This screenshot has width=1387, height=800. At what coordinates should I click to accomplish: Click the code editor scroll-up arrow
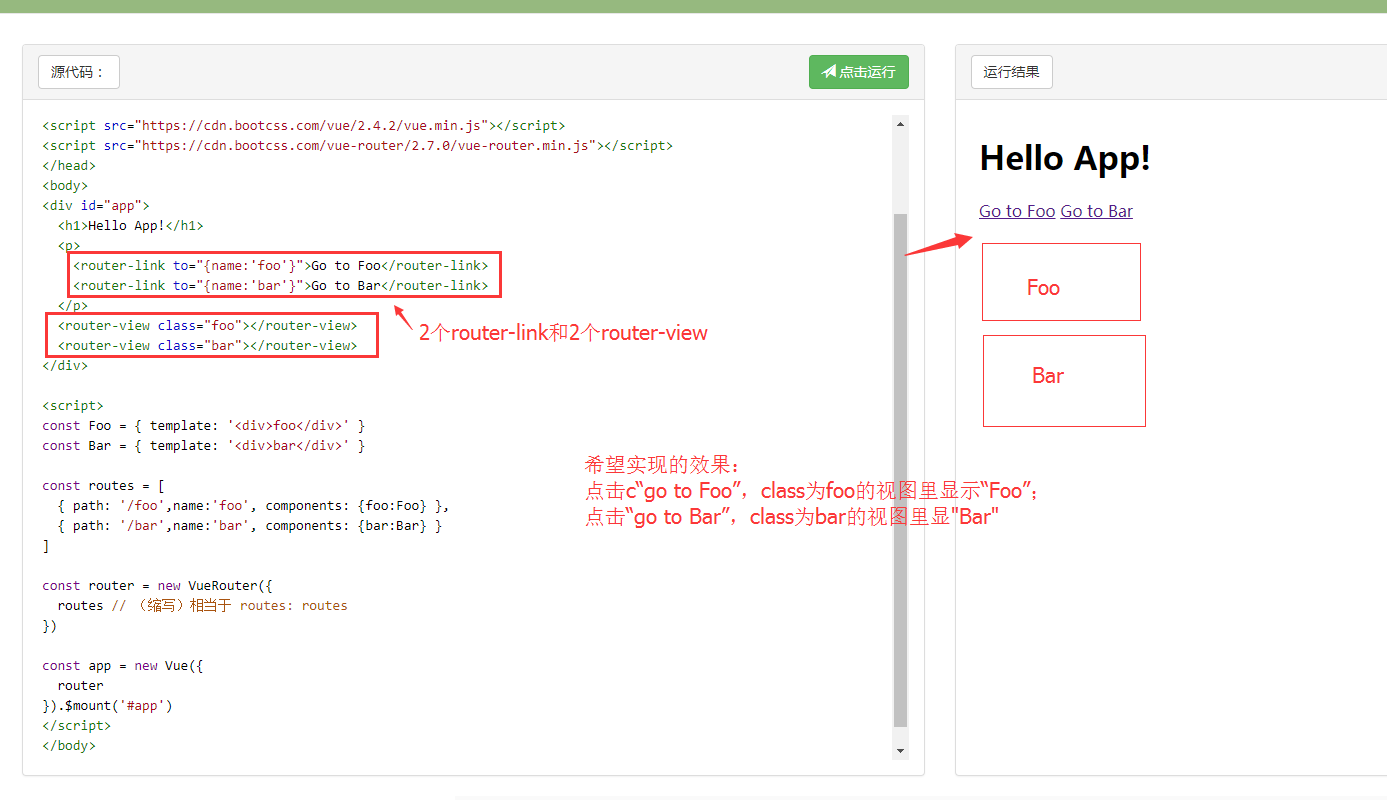(900, 124)
